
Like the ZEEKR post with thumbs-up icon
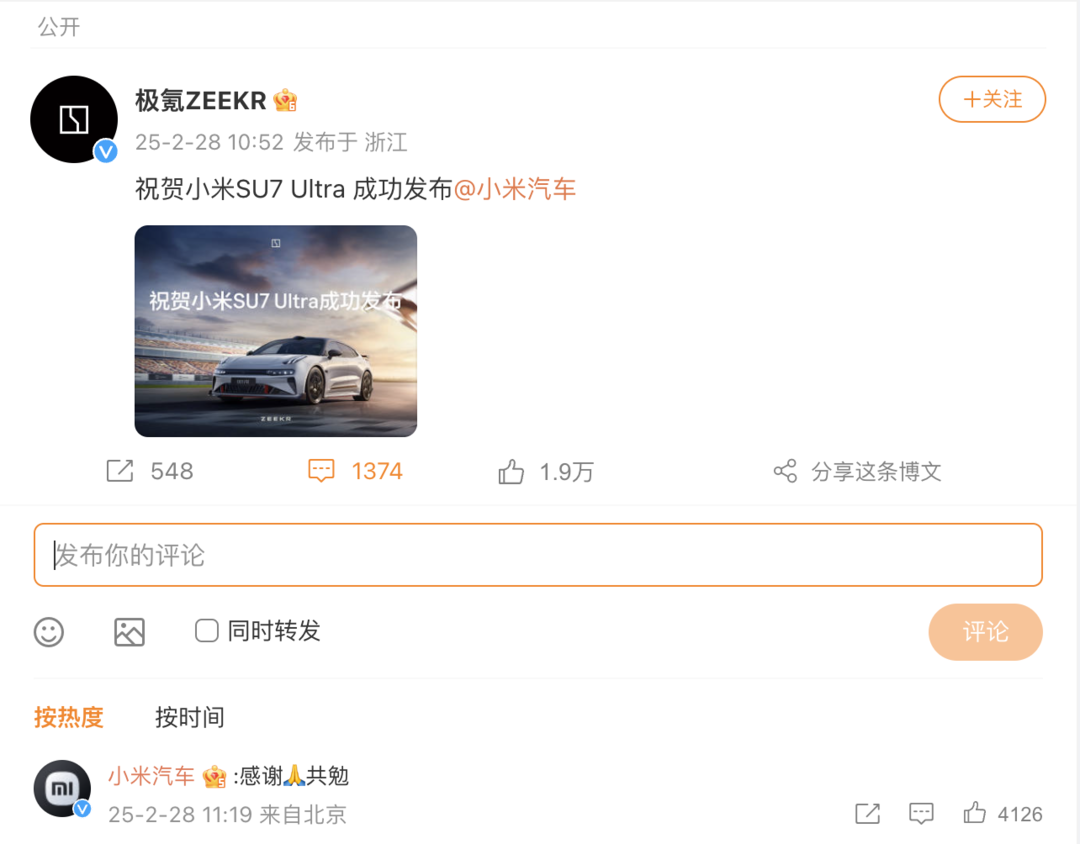pos(511,472)
